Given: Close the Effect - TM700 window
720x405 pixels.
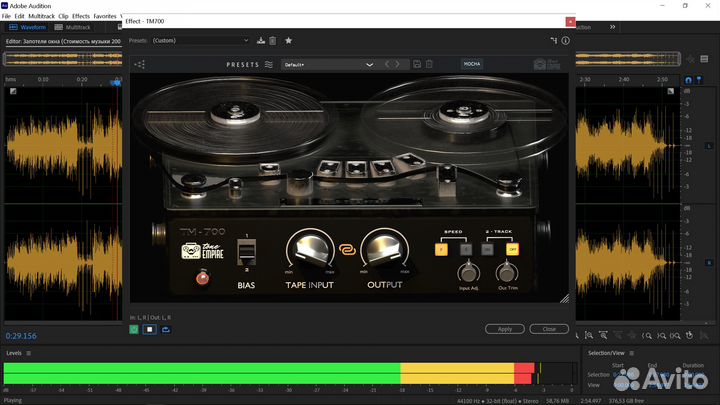Looking at the screenshot, I should 570,21.
